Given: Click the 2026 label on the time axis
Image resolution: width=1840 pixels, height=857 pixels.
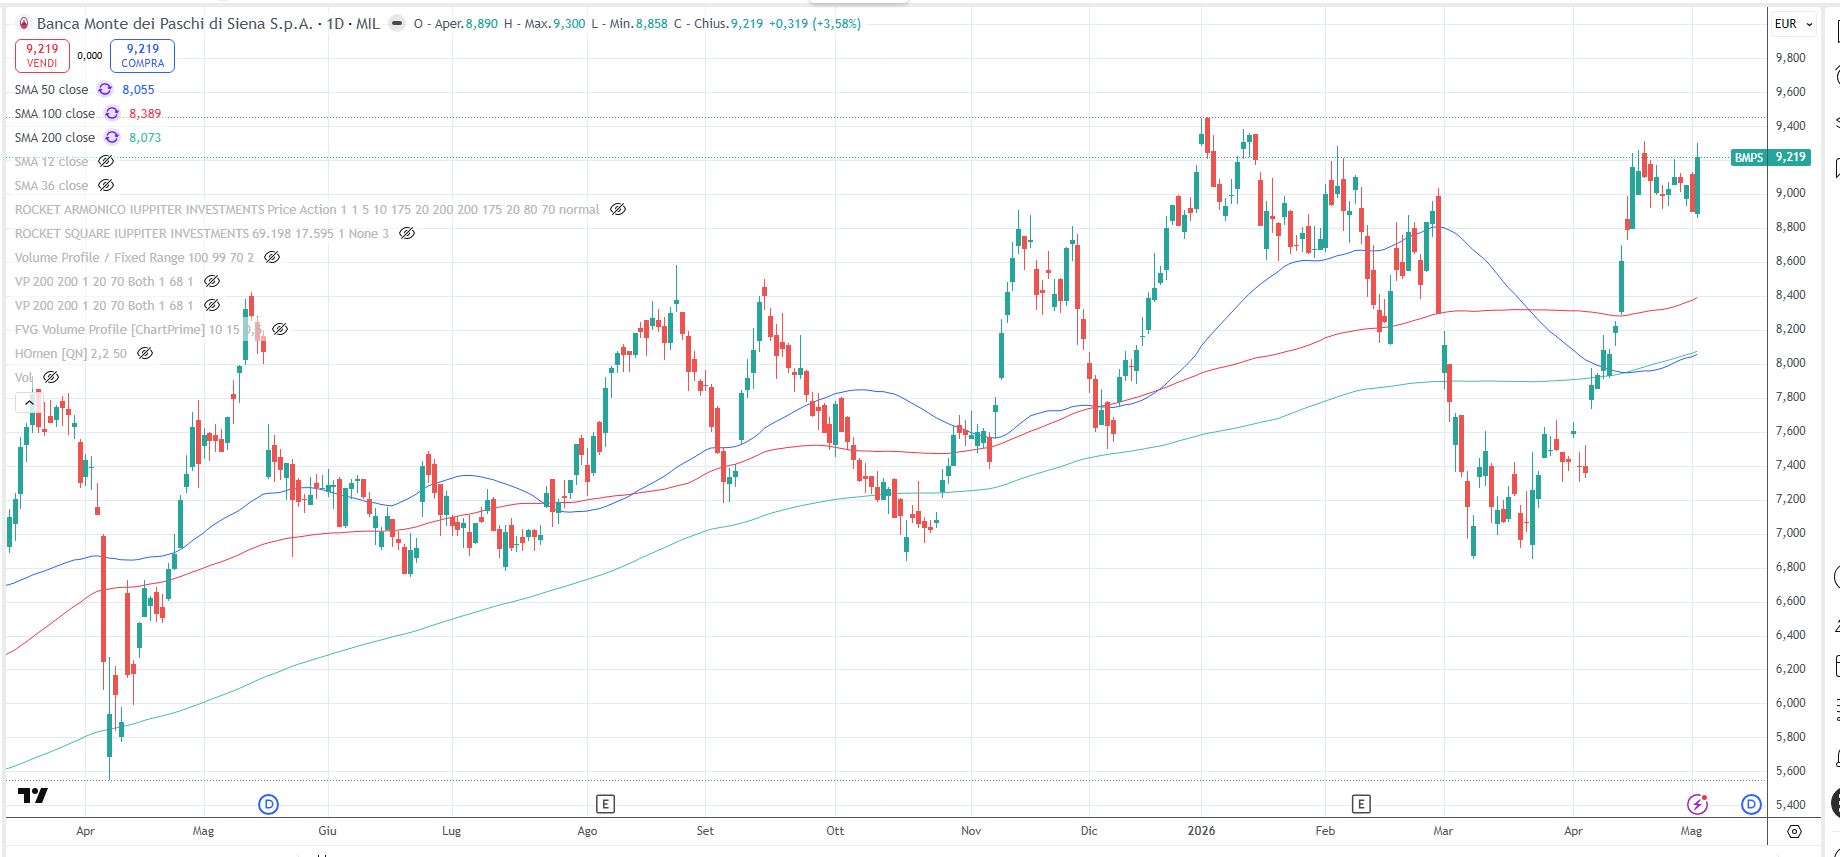Looking at the screenshot, I should click(1201, 831).
